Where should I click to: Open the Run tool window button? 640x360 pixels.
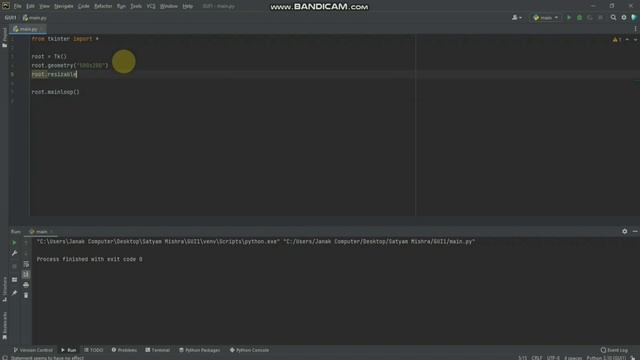(x=69, y=350)
